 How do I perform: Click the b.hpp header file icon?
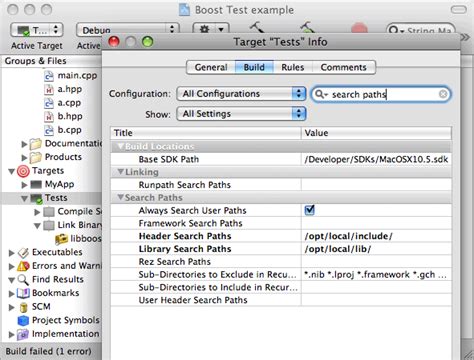(49, 116)
